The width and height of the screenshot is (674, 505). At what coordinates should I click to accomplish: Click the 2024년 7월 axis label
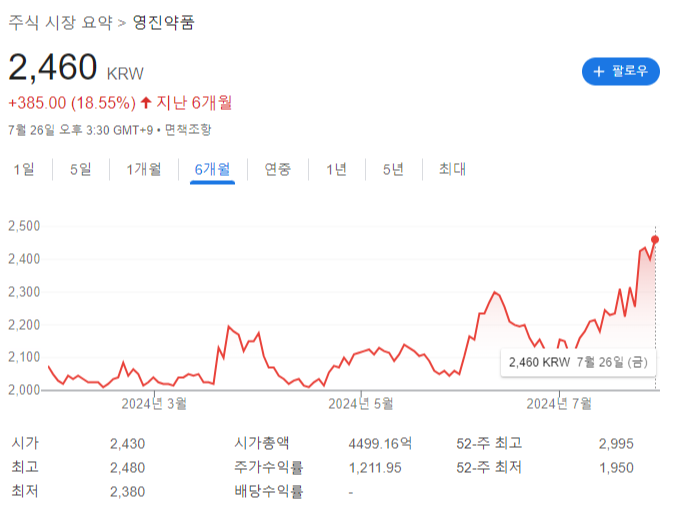click(559, 404)
